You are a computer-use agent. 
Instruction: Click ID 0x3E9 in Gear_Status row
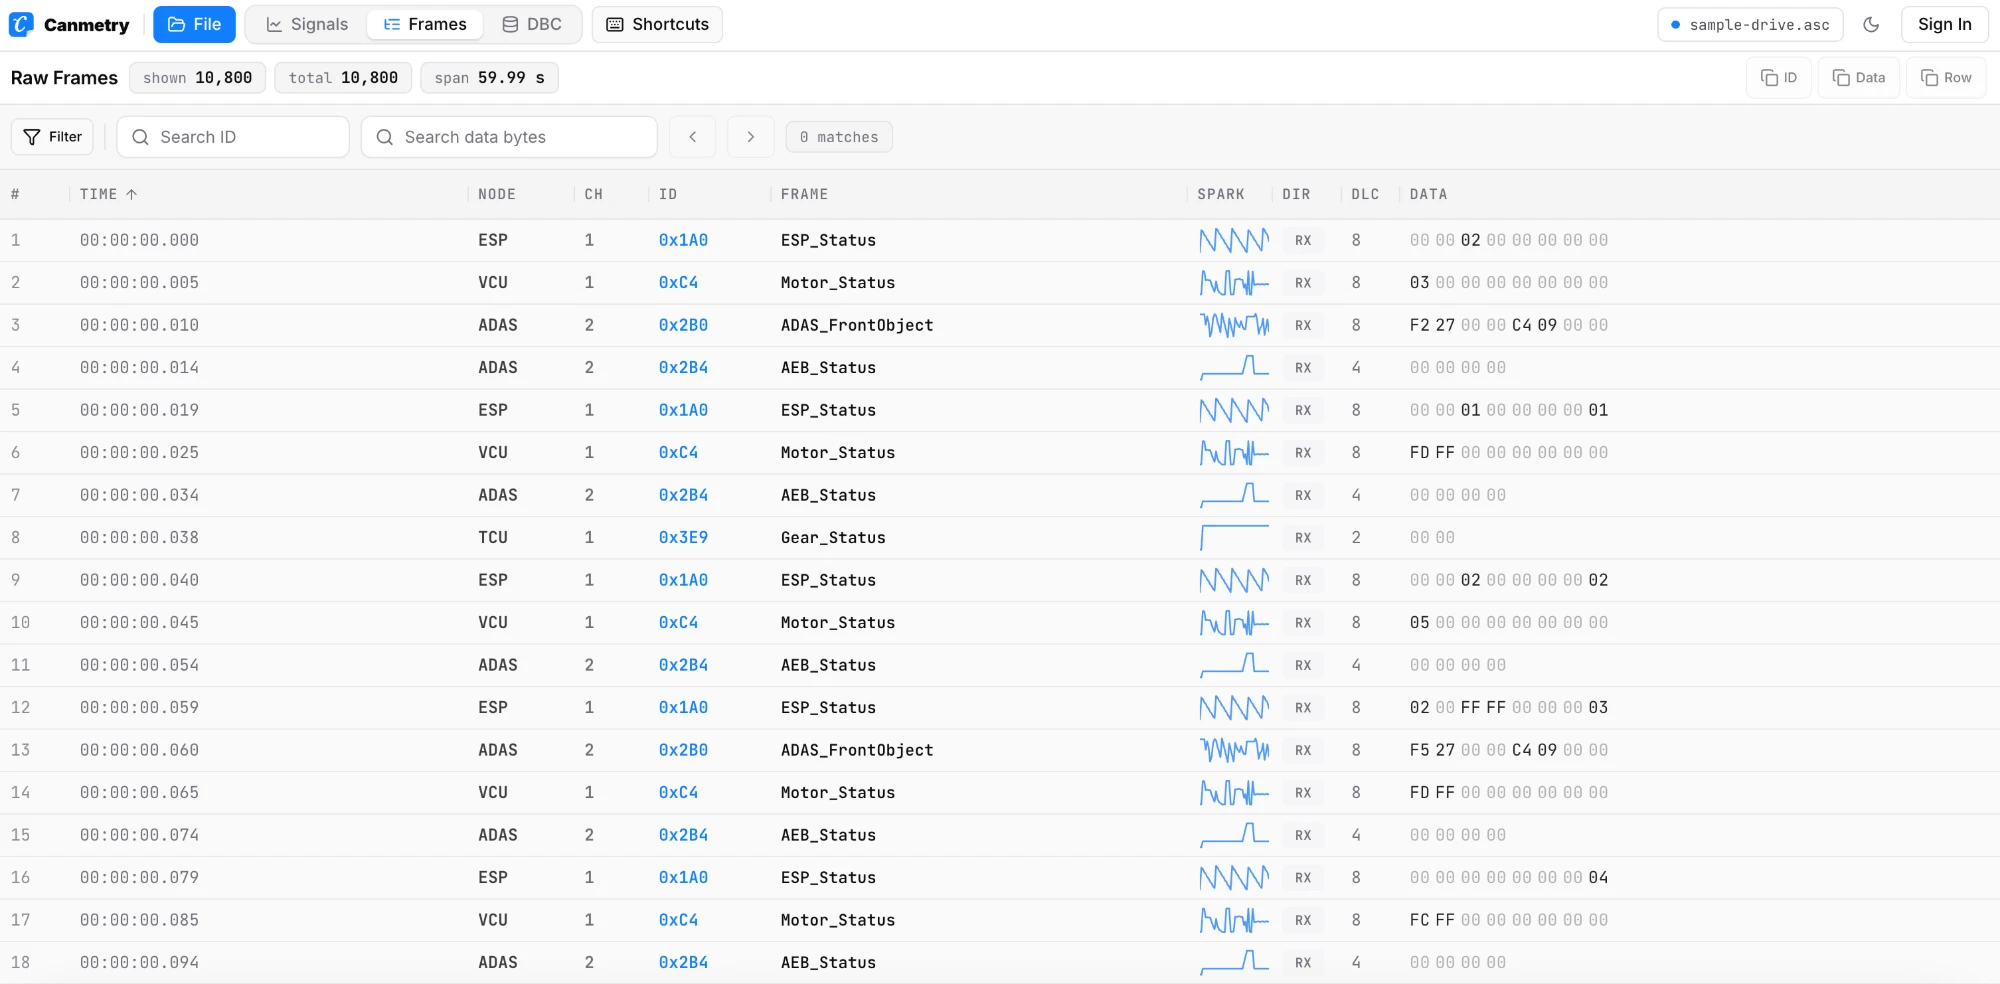point(683,537)
